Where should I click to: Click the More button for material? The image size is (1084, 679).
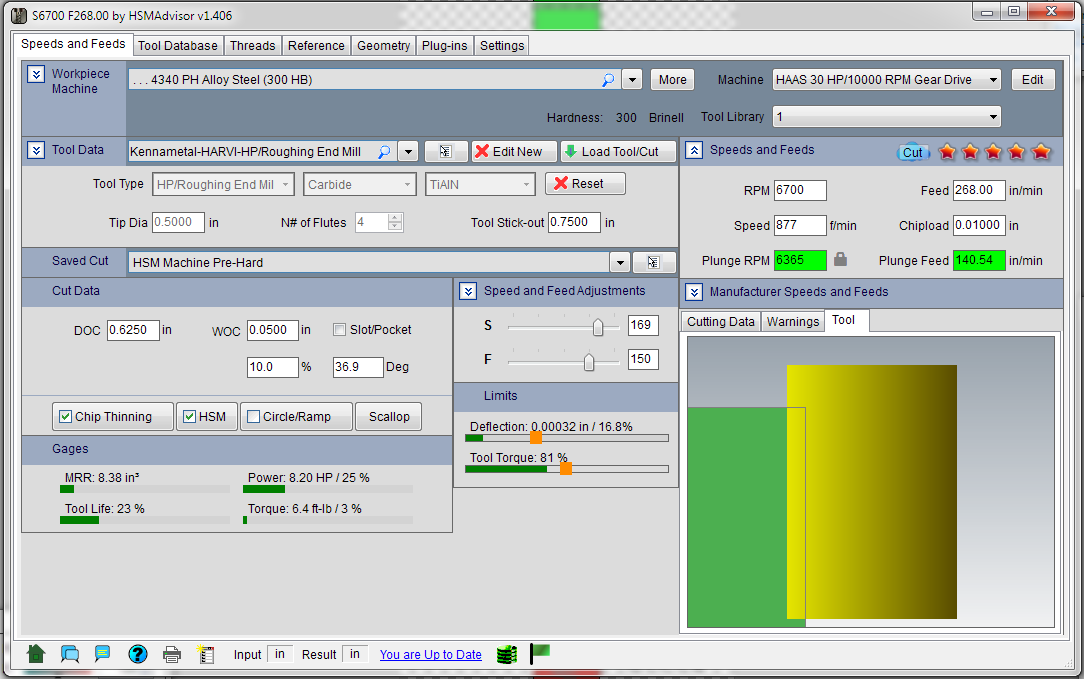(x=673, y=80)
